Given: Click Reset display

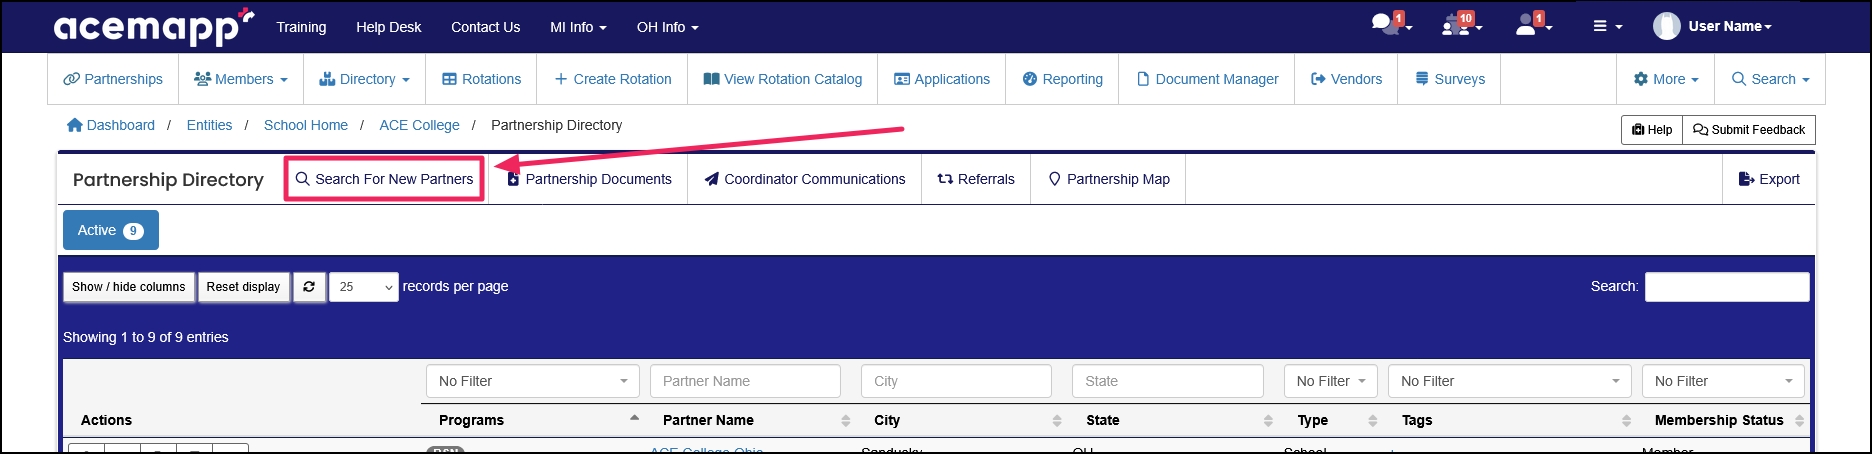Looking at the screenshot, I should pyautogui.click(x=244, y=287).
